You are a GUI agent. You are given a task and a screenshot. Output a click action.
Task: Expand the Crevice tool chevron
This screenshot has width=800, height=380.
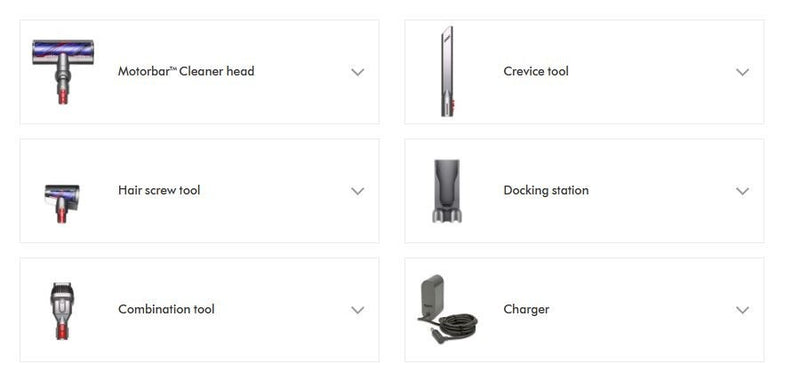point(742,72)
